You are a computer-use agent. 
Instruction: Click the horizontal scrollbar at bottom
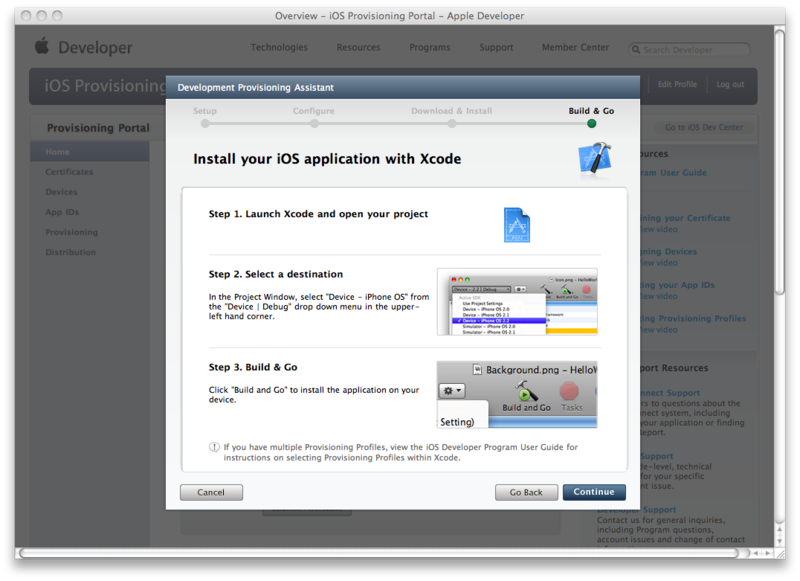(380, 553)
